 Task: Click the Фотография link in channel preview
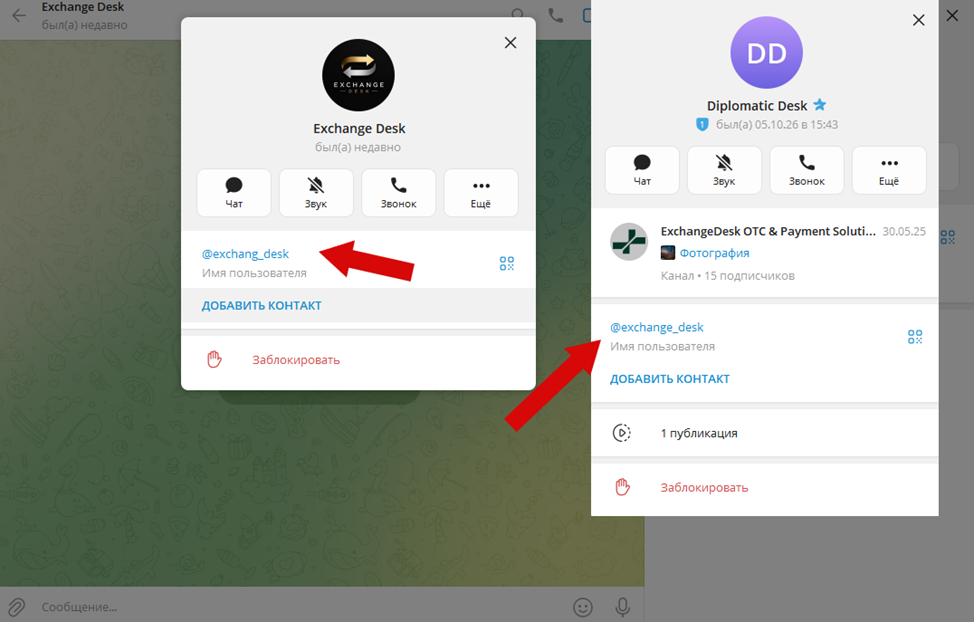714,253
